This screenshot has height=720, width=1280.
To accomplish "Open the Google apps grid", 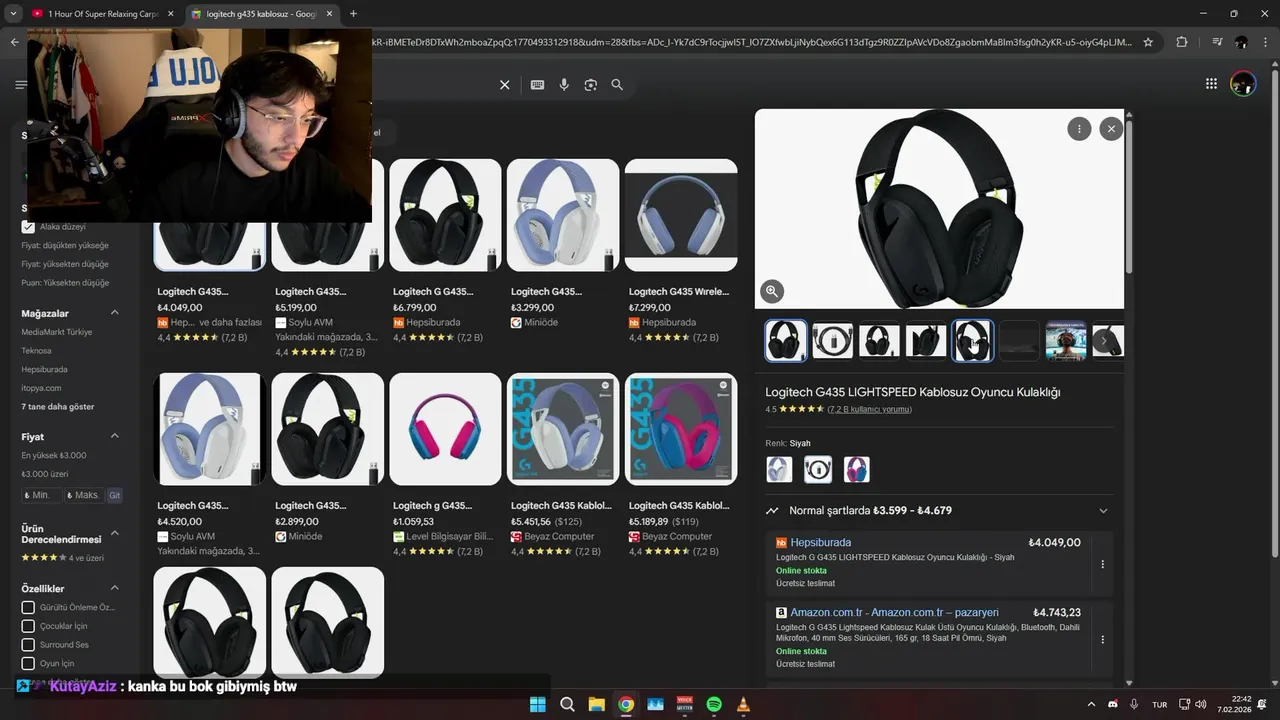I will pyautogui.click(x=1211, y=84).
